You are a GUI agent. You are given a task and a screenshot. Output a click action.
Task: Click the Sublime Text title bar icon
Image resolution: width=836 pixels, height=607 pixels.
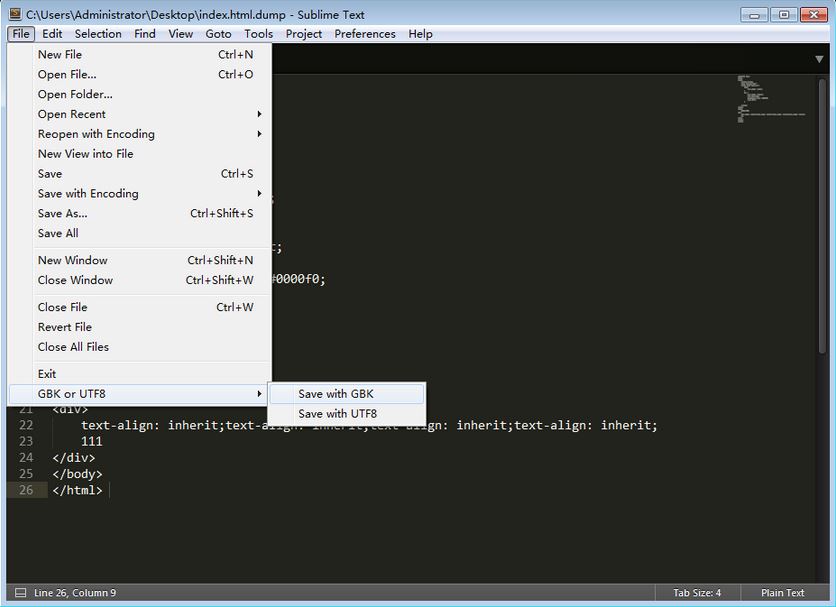click(x=15, y=14)
